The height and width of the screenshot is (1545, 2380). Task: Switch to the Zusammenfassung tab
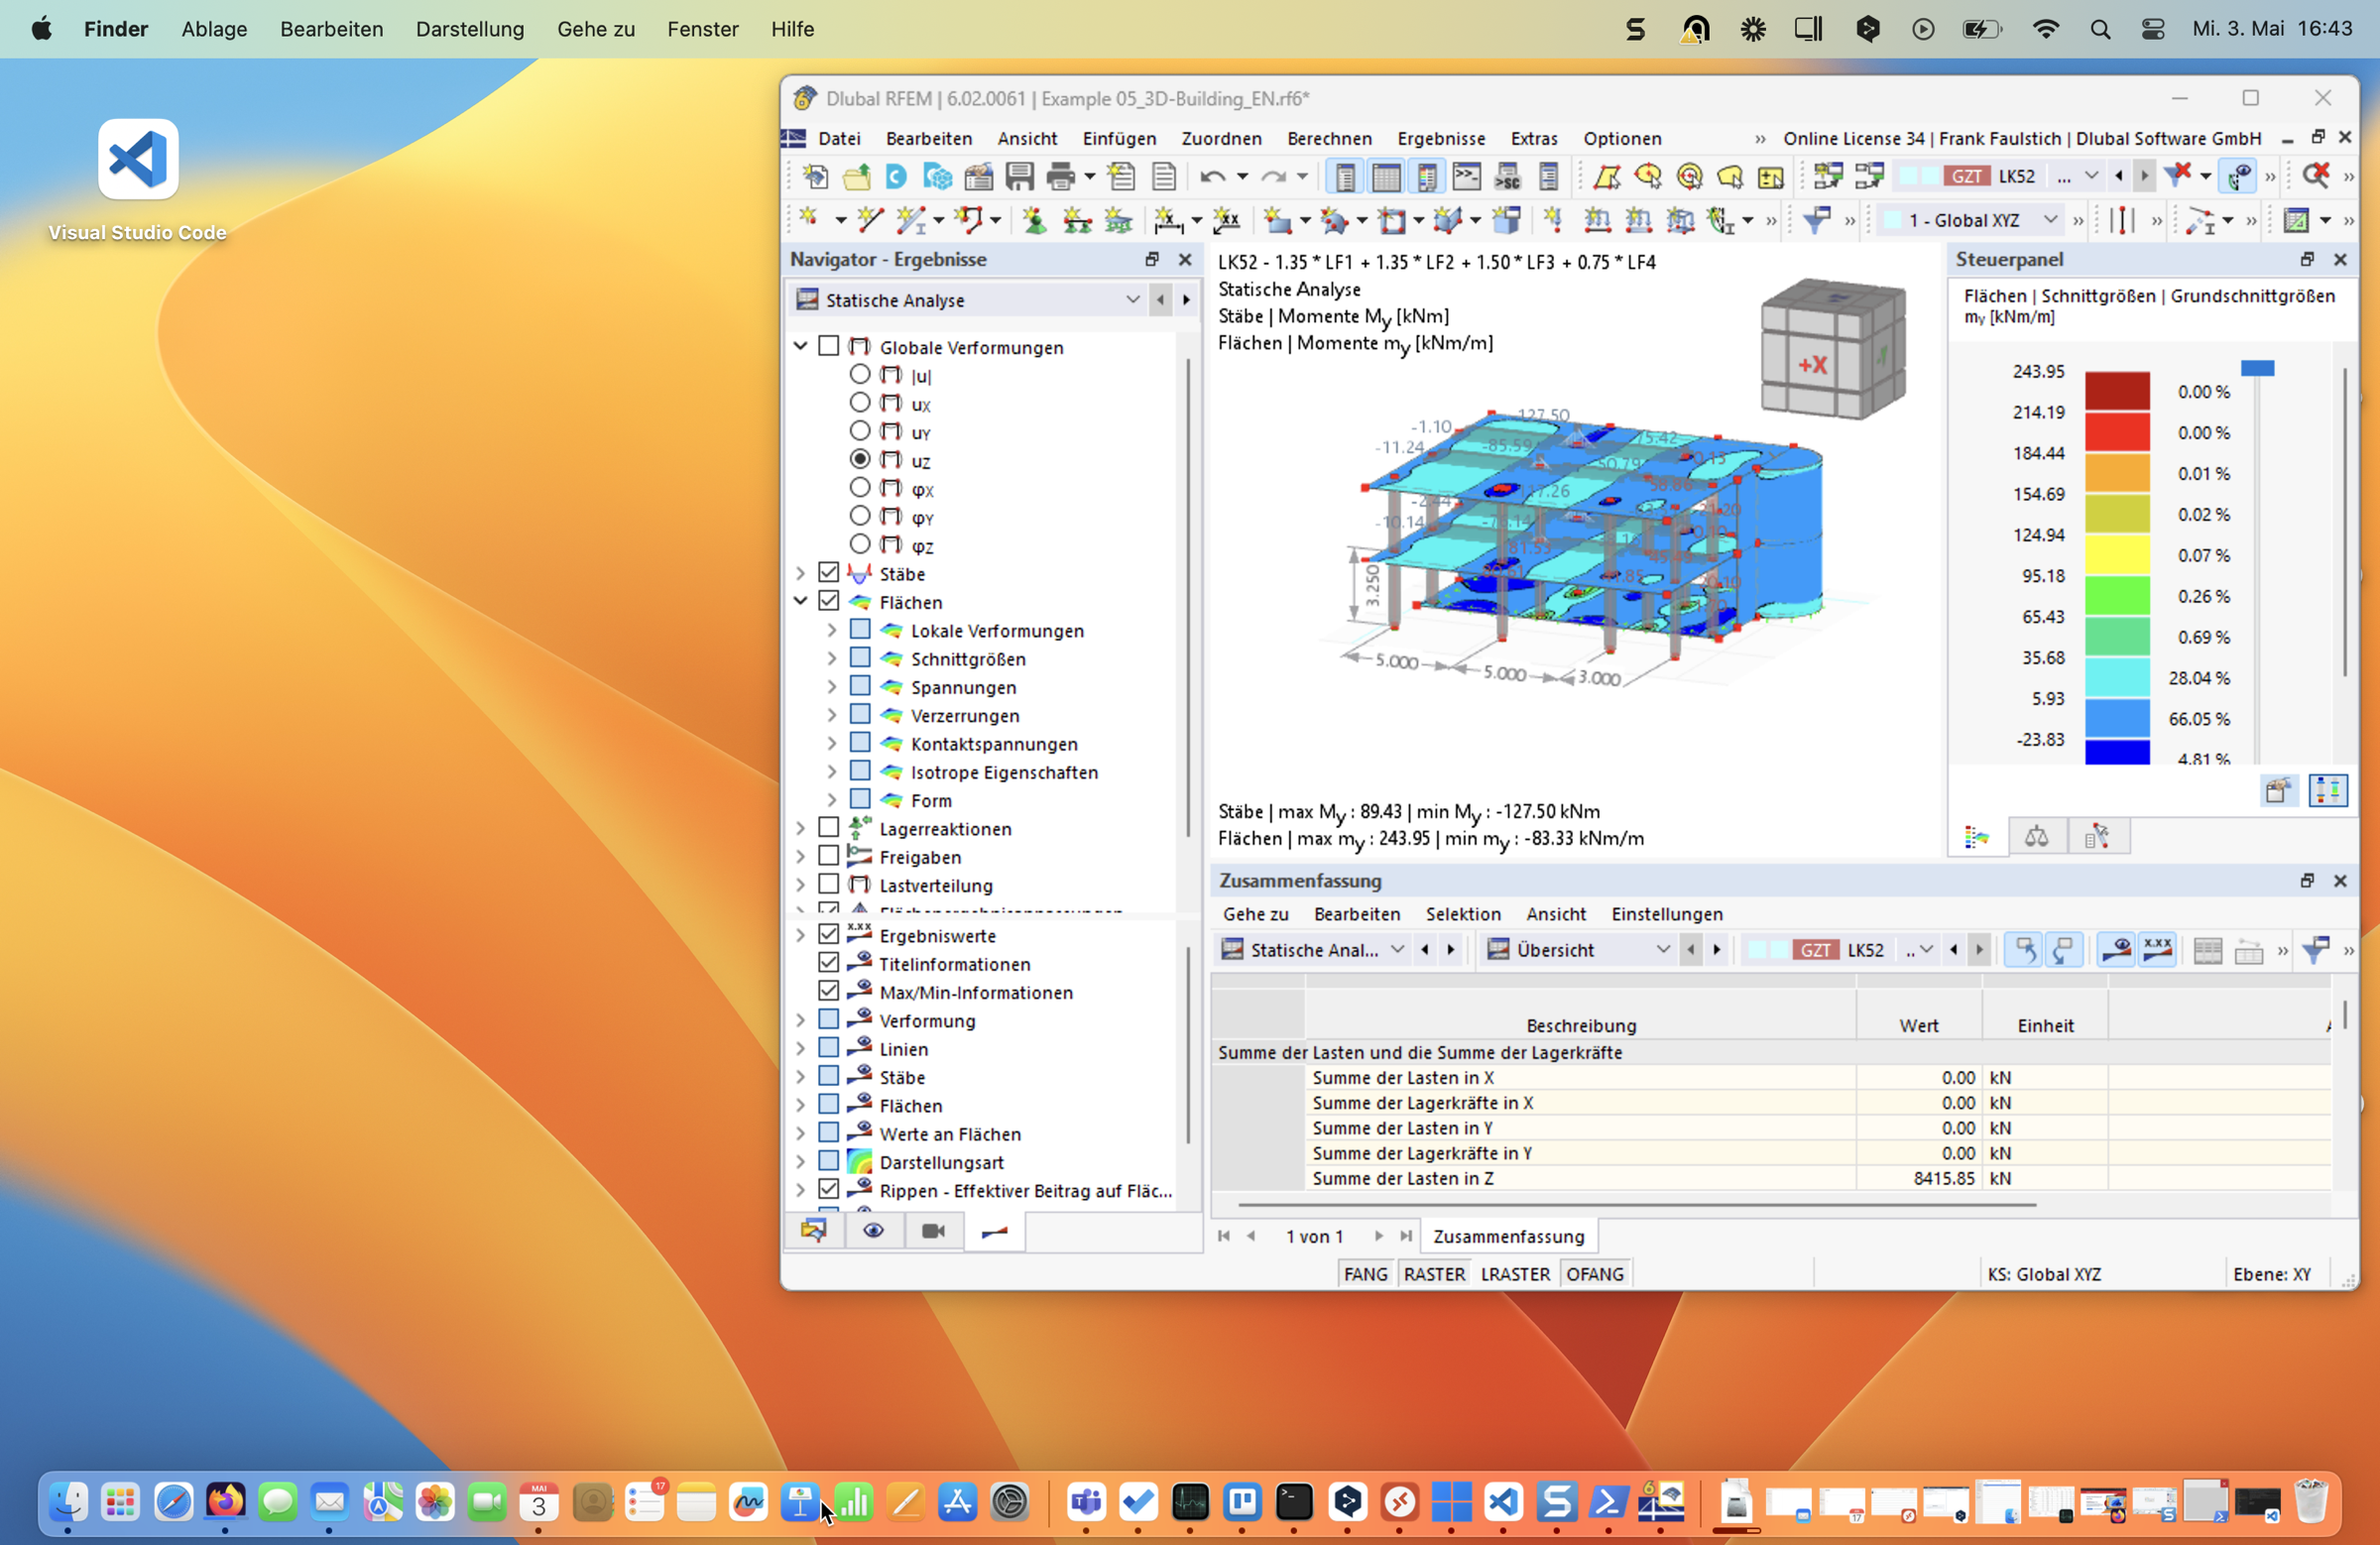click(1509, 1236)
